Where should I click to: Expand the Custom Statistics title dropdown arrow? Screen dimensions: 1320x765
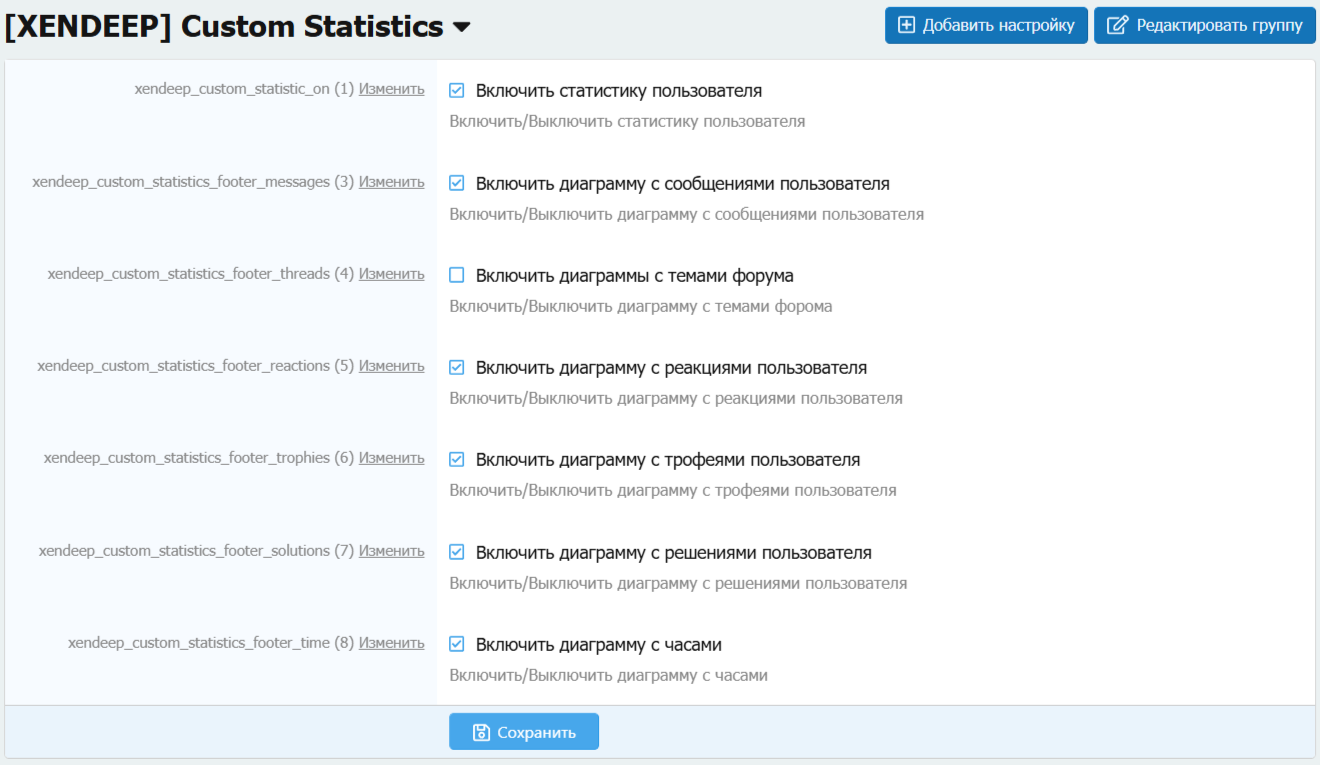coord(461,28)
